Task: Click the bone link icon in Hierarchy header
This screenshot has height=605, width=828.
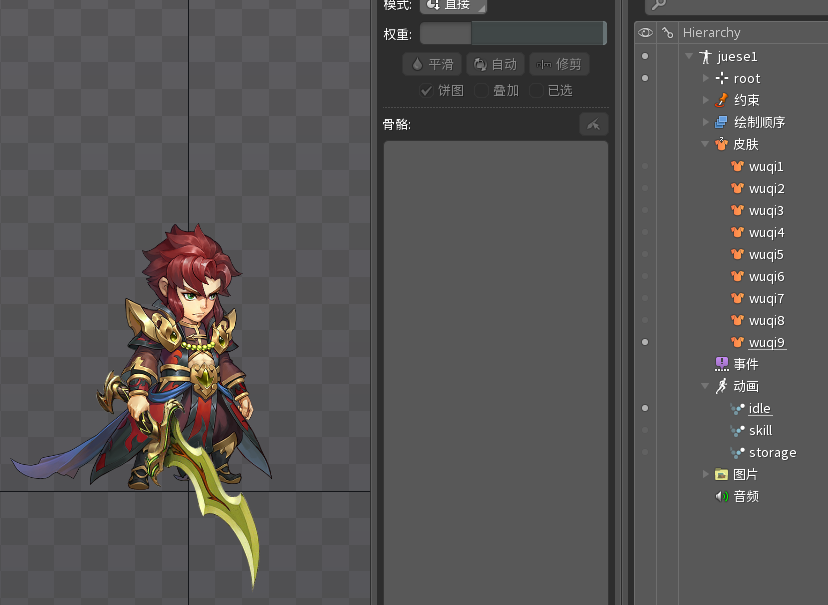Action: tap(667, 33)
